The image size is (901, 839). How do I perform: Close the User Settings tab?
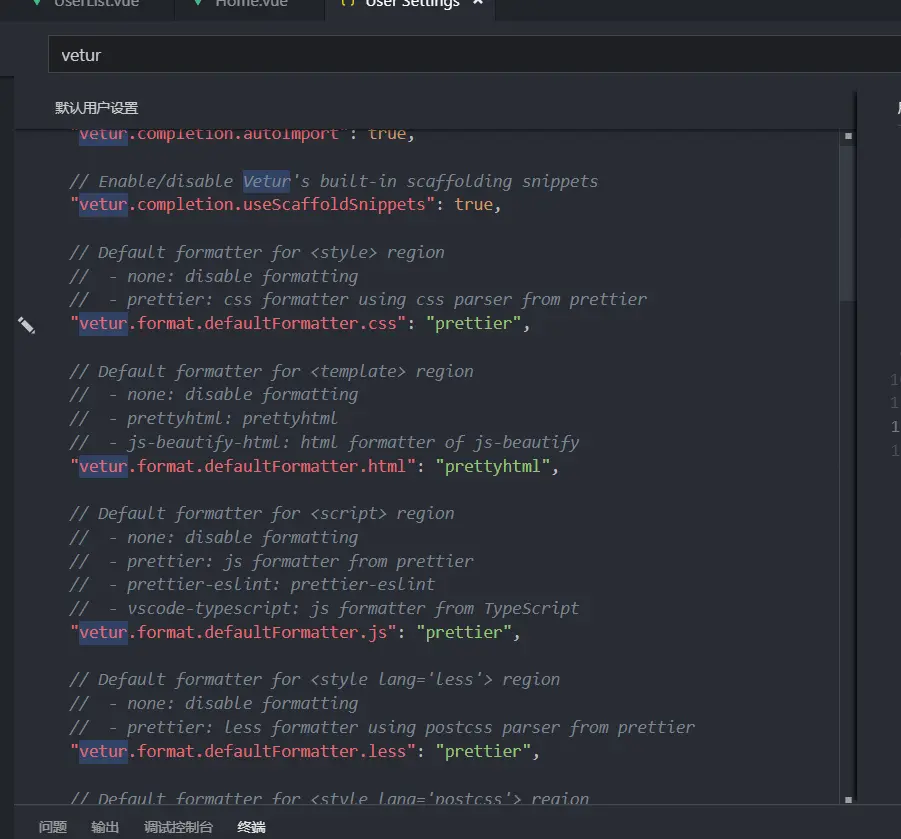click(478, 3)
